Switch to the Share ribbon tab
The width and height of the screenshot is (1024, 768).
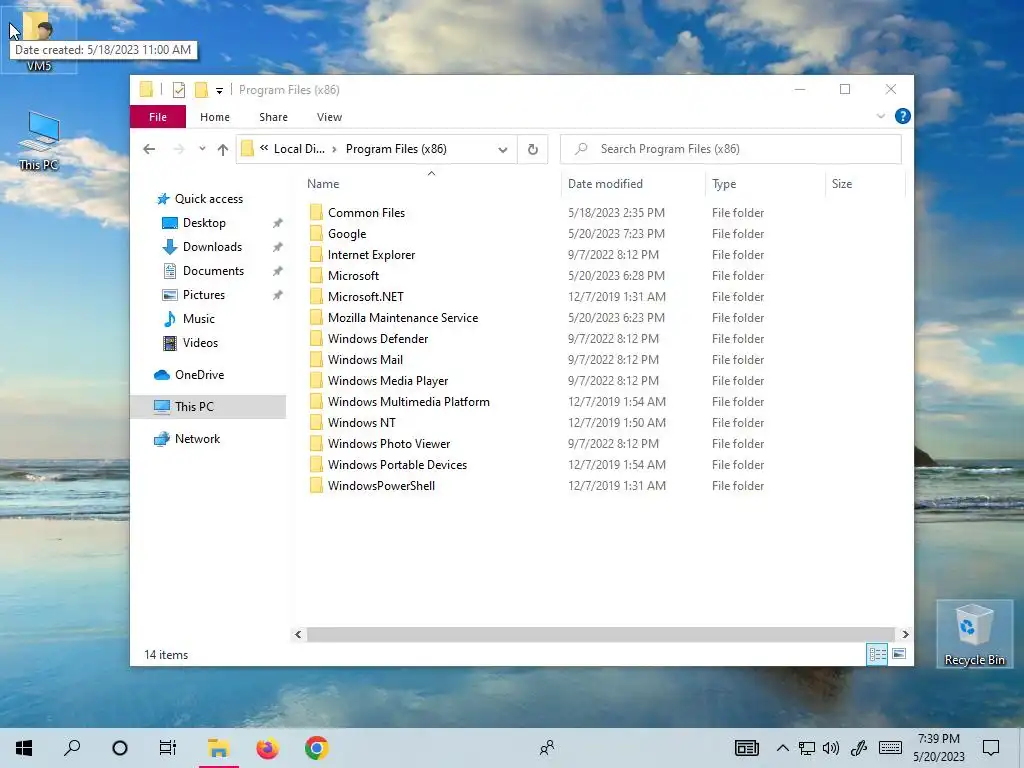click(273, 117)
